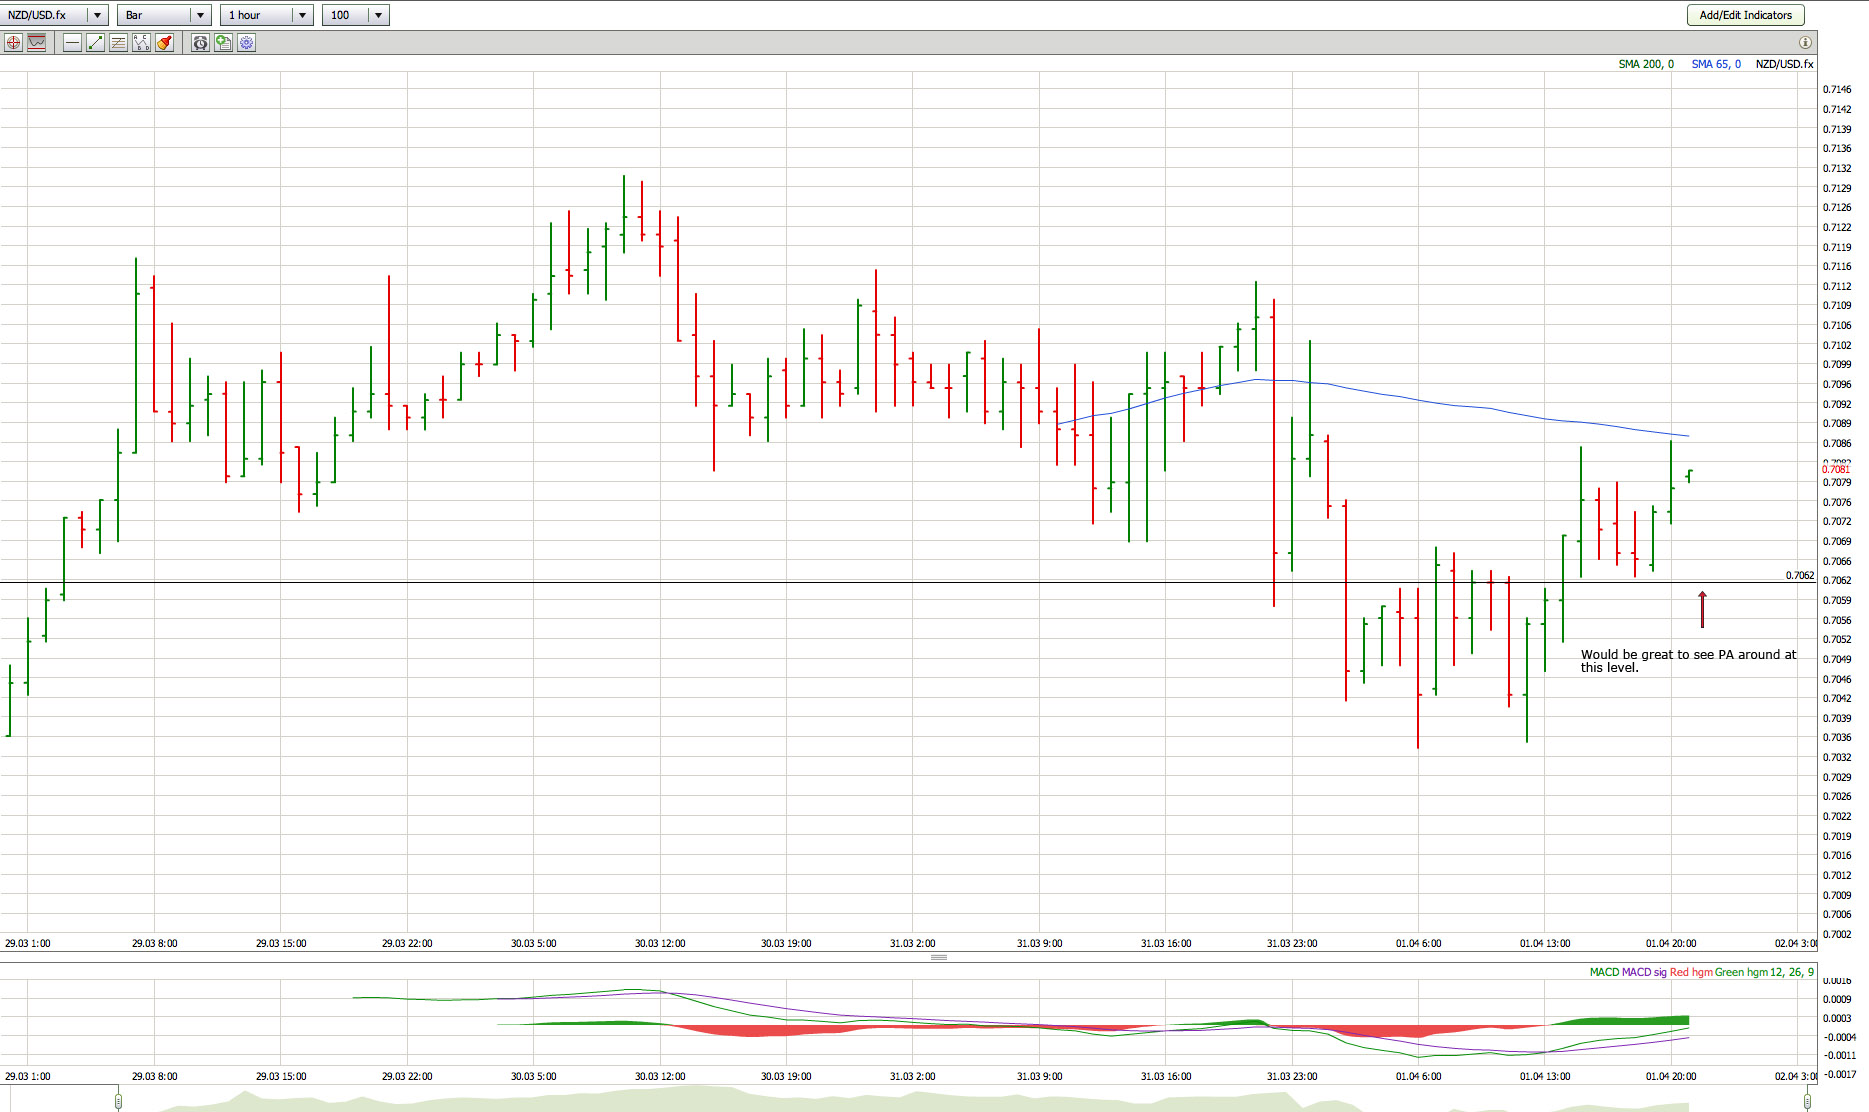Click the add template document icon

(223, 43)
